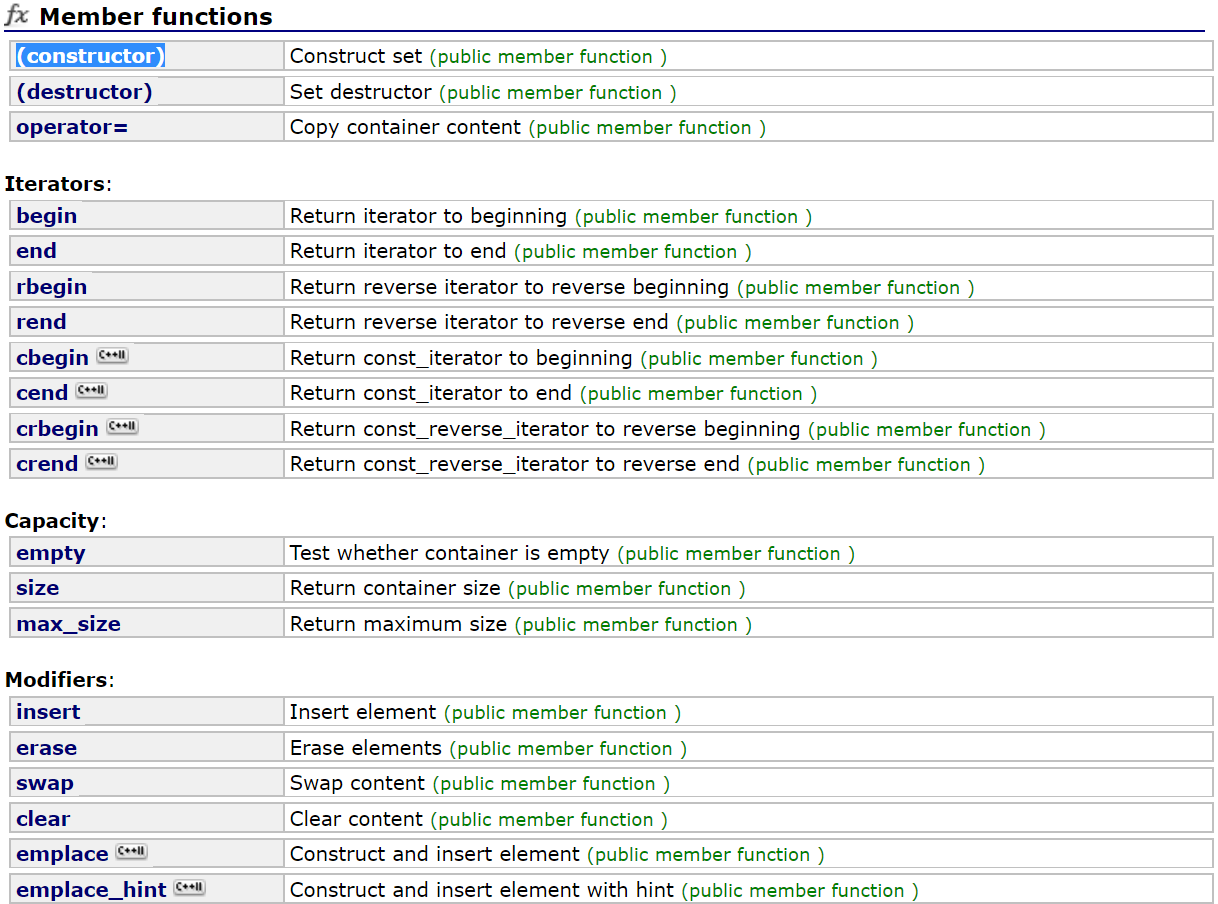Click 'Return const_iterator to end' text
Image resolution: width=1218 pixels, height=904 pixels.
point(432,393)
